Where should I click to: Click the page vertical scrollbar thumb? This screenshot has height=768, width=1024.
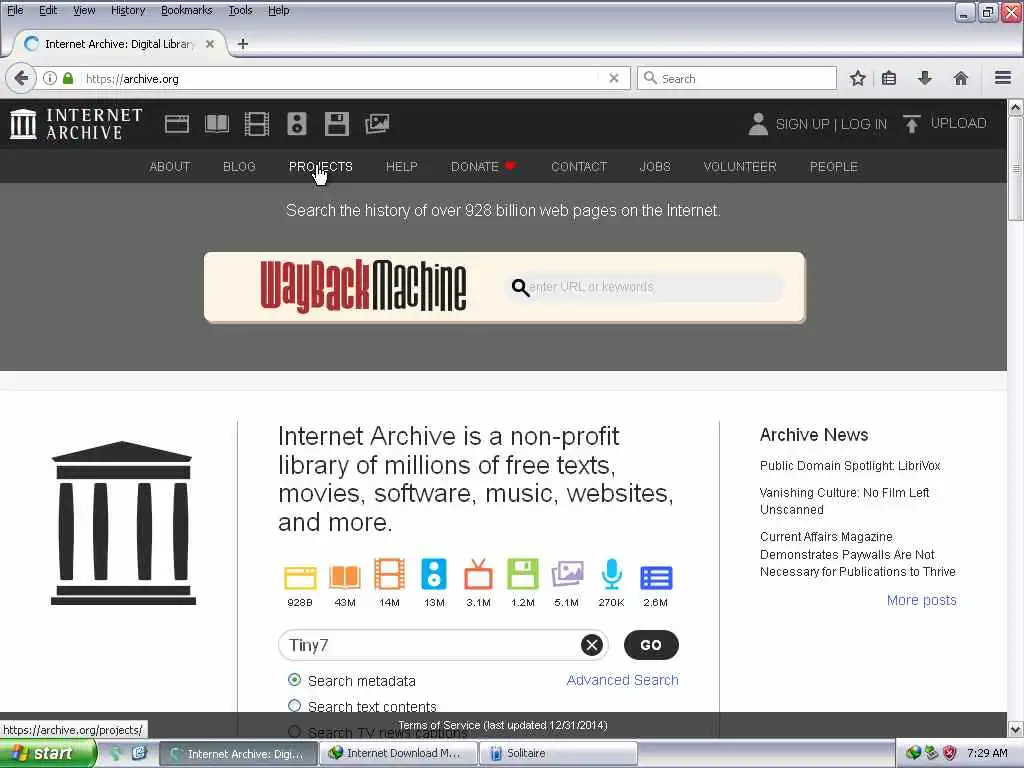[1015, 168]
